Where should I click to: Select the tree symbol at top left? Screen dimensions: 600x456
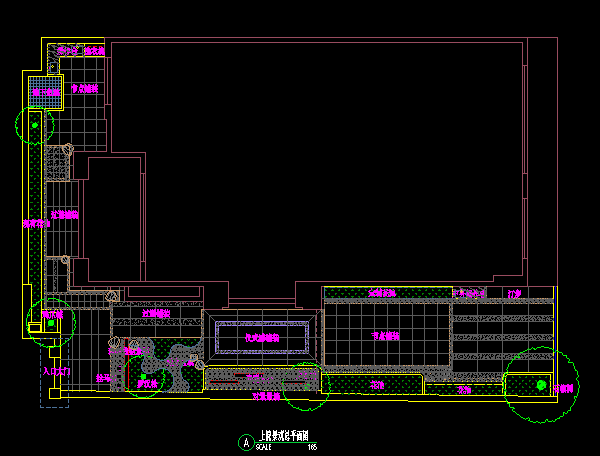pos(35,125)
